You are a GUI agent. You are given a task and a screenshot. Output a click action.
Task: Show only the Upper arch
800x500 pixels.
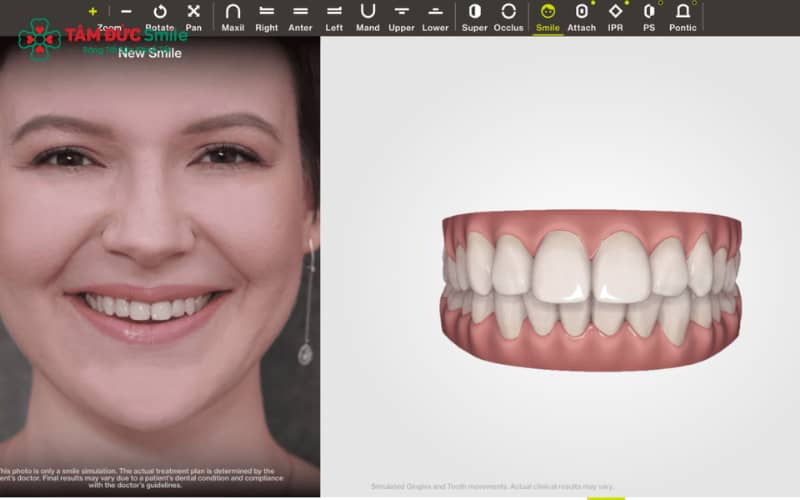click(402, 15)
